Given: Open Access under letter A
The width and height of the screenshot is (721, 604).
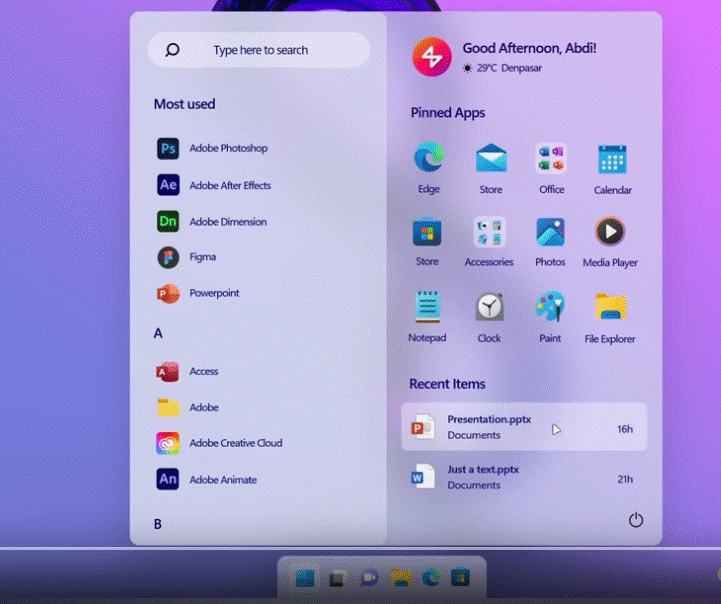Looking at the screenshot, I should [x=188, y=371].
